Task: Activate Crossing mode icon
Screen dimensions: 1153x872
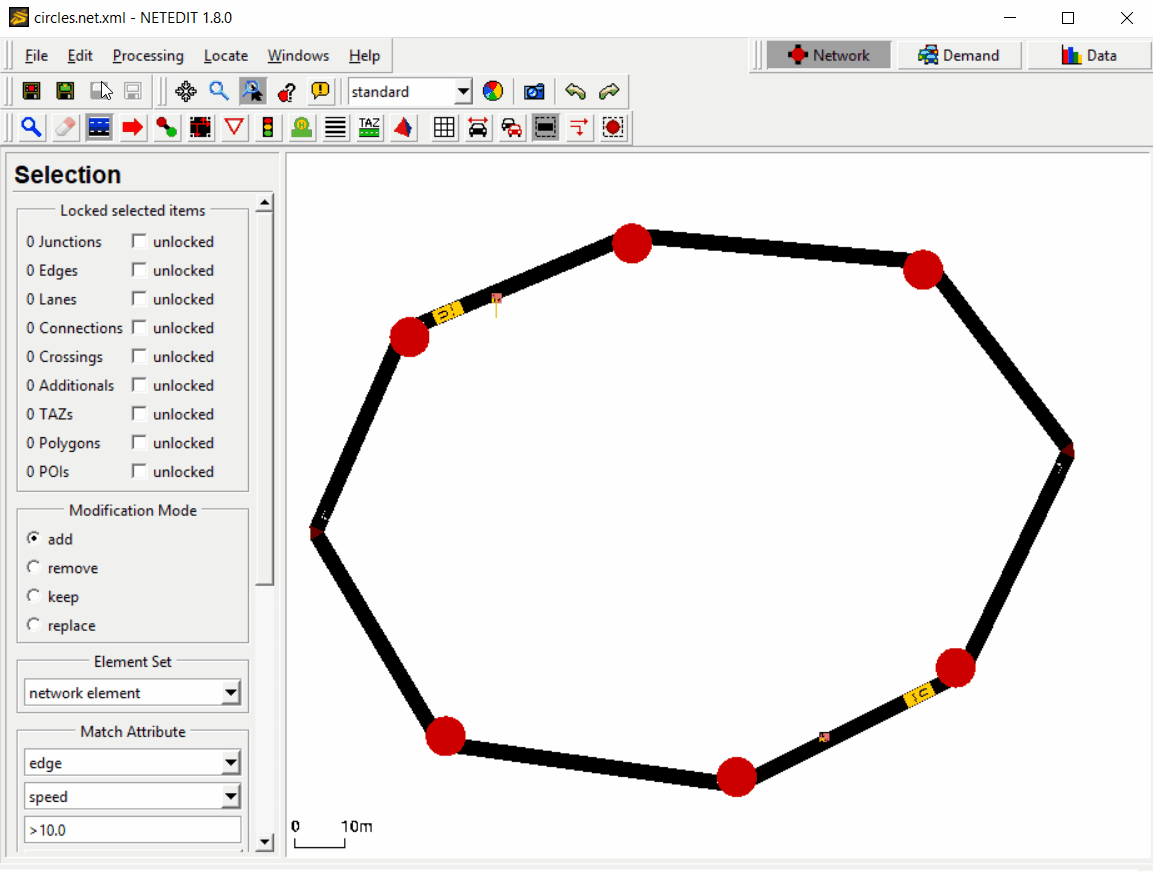Action: (x=335, y=128)
